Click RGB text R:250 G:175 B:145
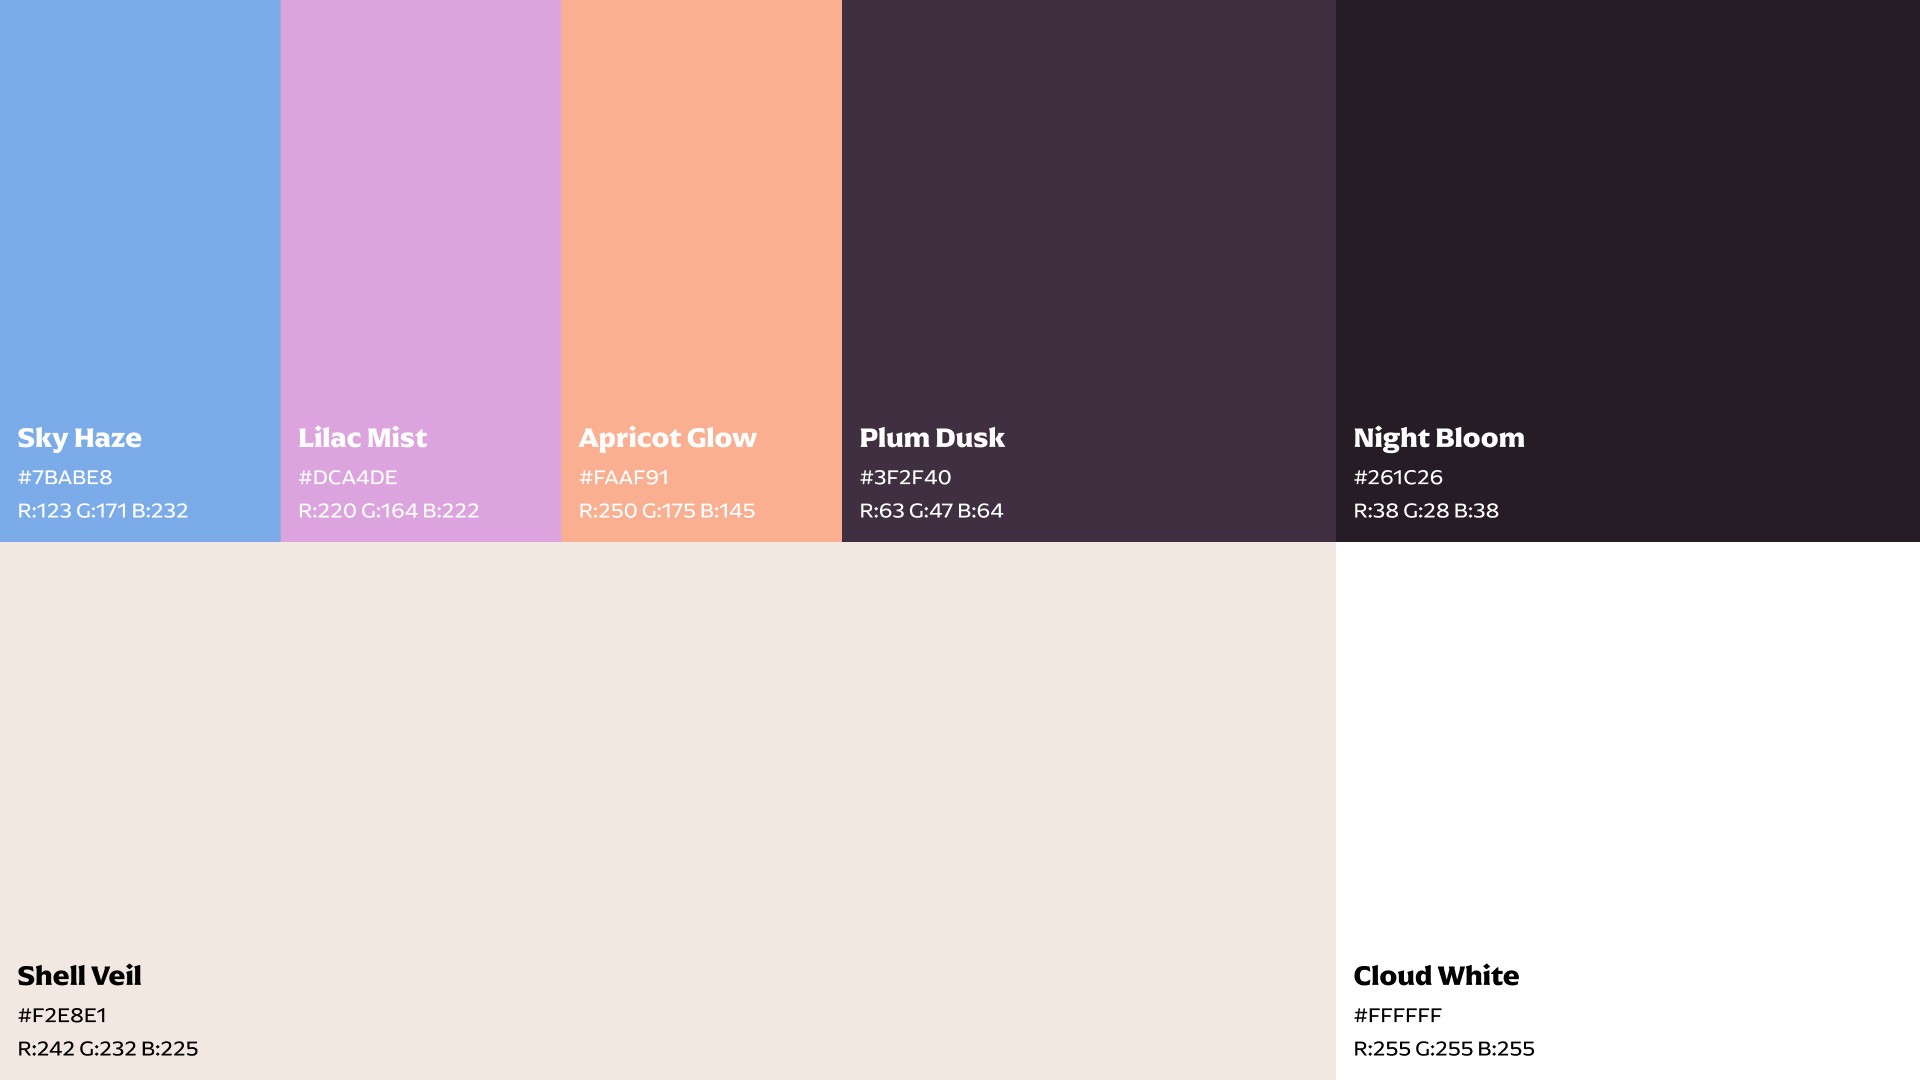This screenshot has height=1080, width=1920. pos(666,511)
